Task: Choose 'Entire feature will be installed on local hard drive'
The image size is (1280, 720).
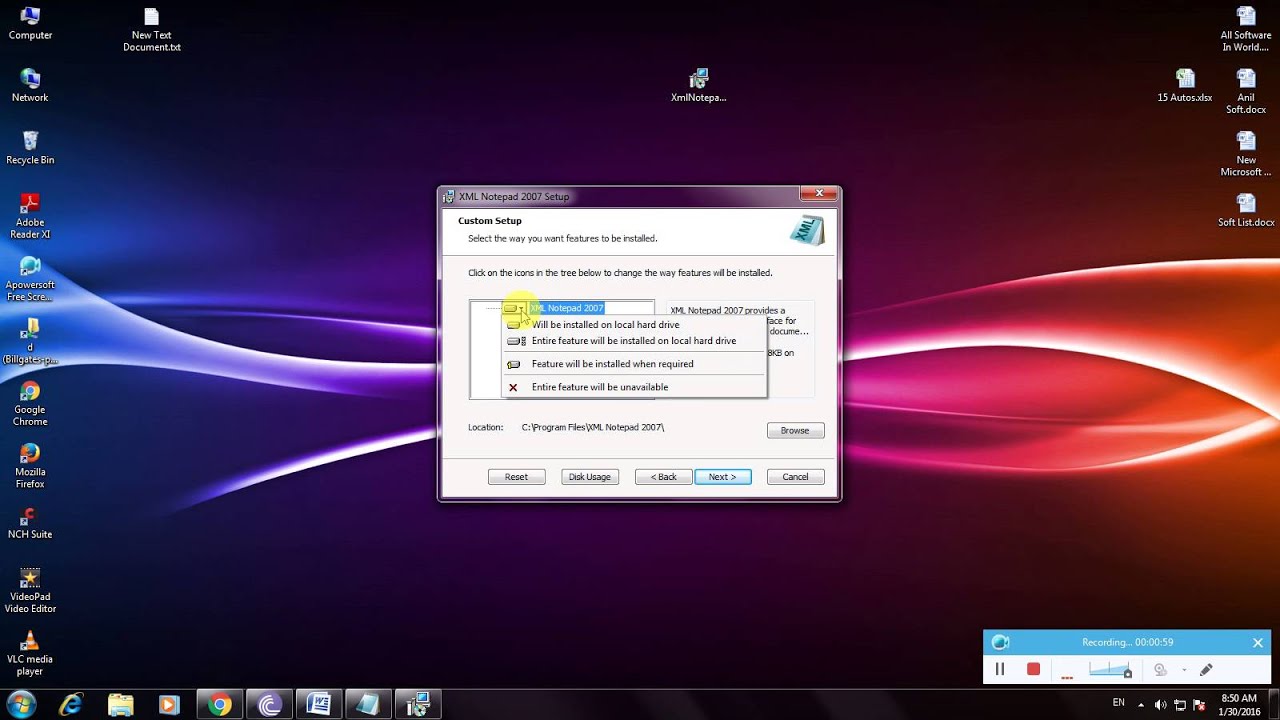Action: 634,341
